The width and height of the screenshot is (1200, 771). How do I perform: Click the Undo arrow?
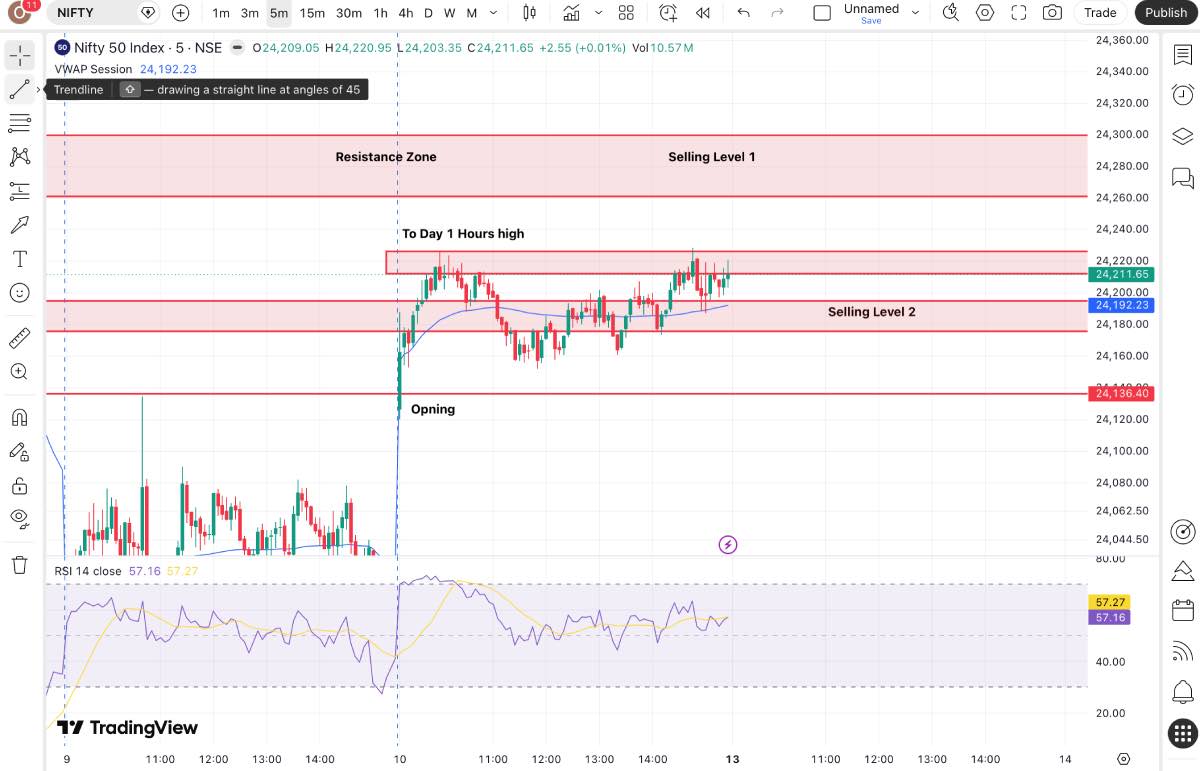click(x=743, y=13)
